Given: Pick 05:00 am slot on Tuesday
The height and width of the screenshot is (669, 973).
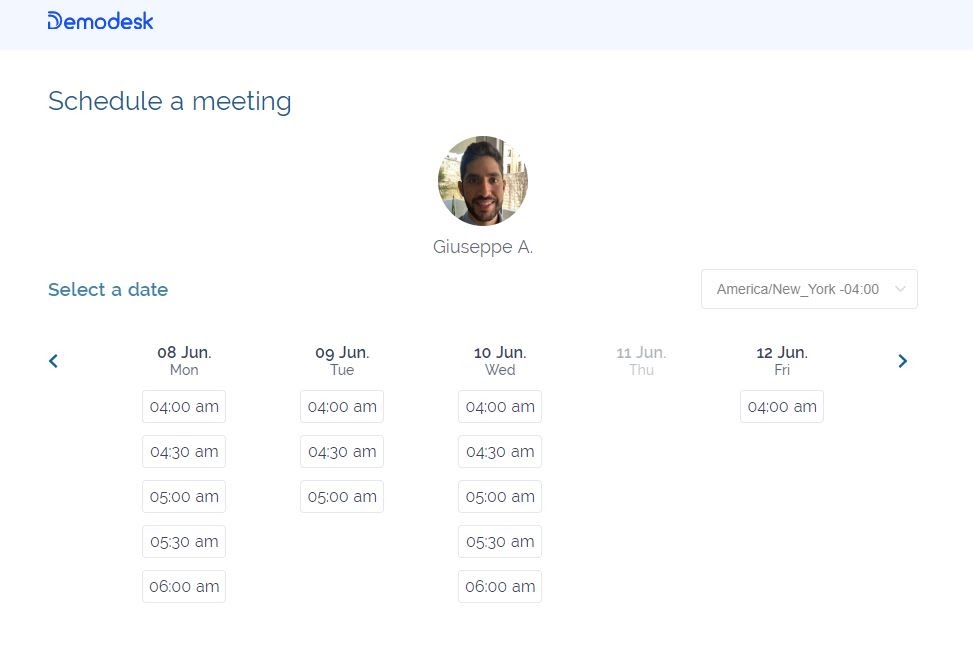Looking at the screenshot, I should [x=342, y=496].
